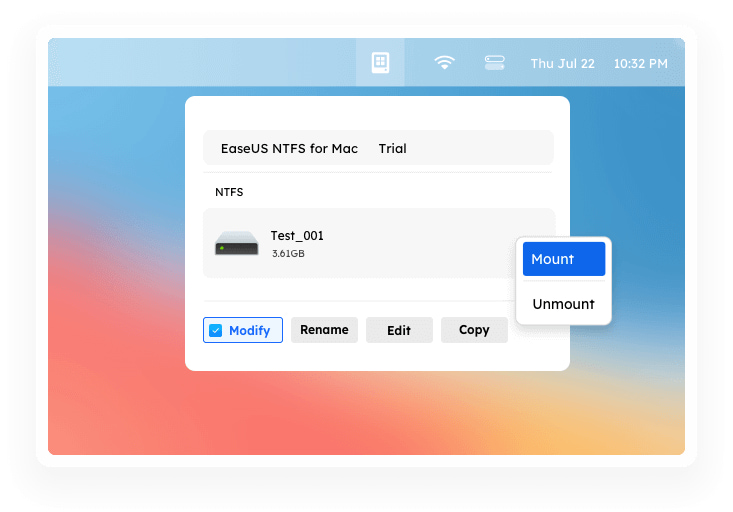The height and width of the screenshot is (512, 733).
Task: Select the Test_001 volume name
Action: [x=297, y=236]
